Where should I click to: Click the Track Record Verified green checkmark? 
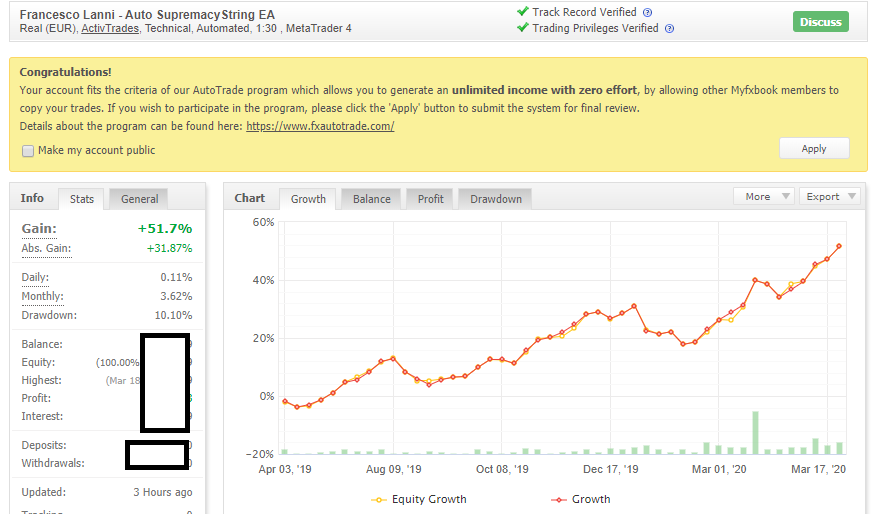click(523, 11)
